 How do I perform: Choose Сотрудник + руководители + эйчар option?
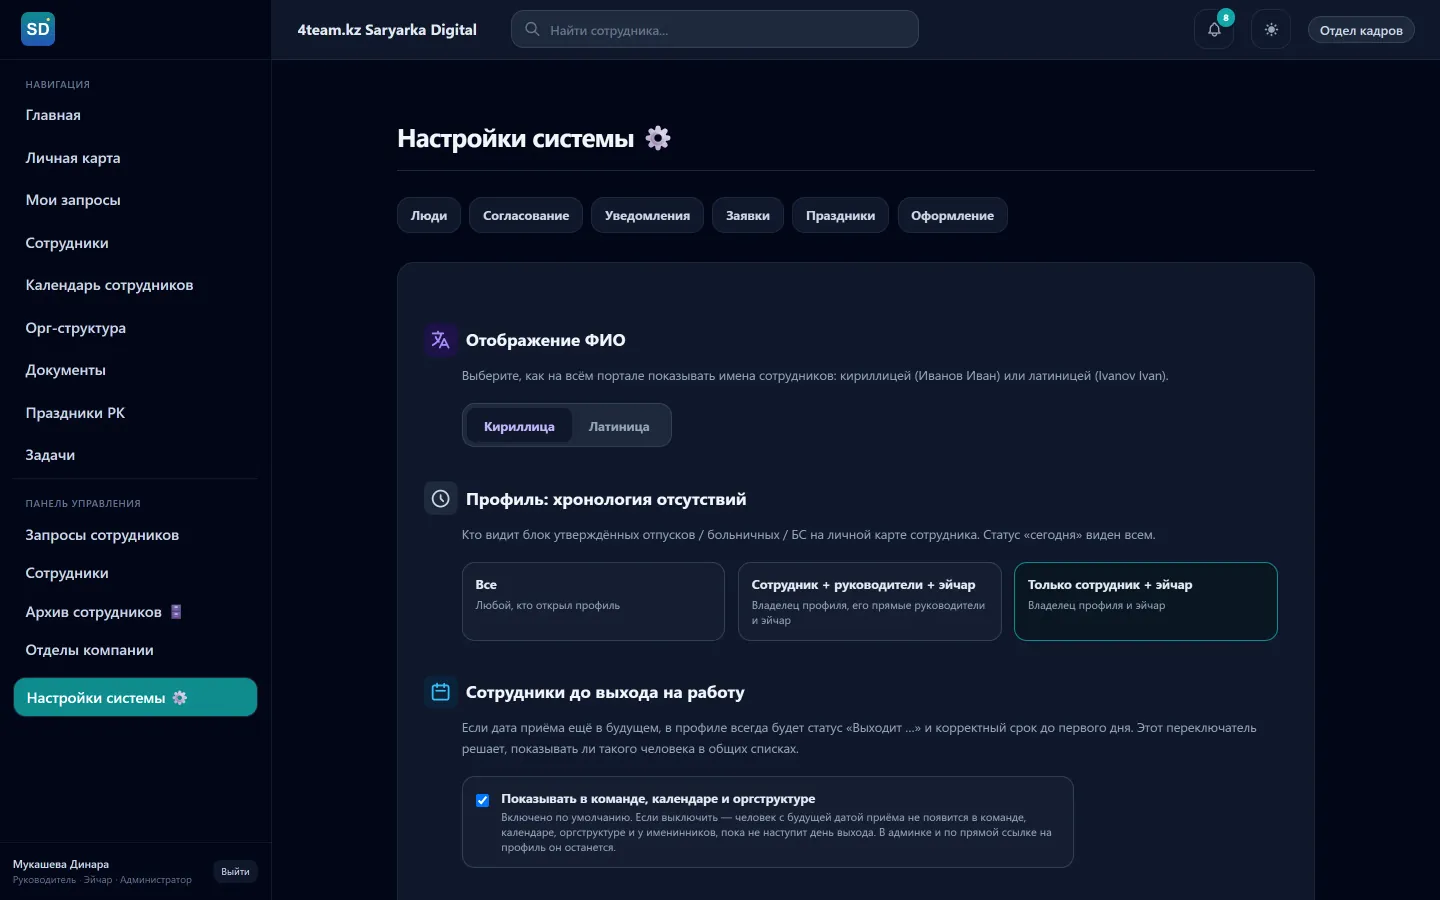tap(870, 601)
